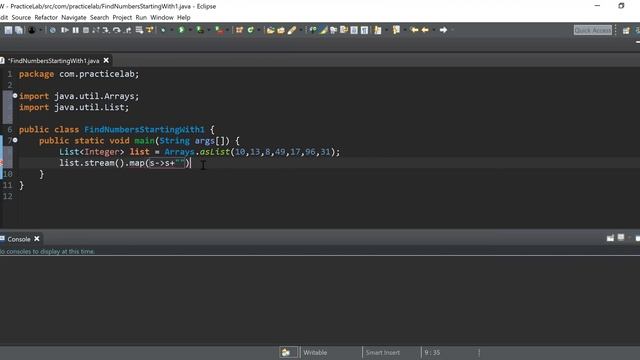640x360 pixels.
Task: Close the Console view tab
Action: click(x=37, y=239)
